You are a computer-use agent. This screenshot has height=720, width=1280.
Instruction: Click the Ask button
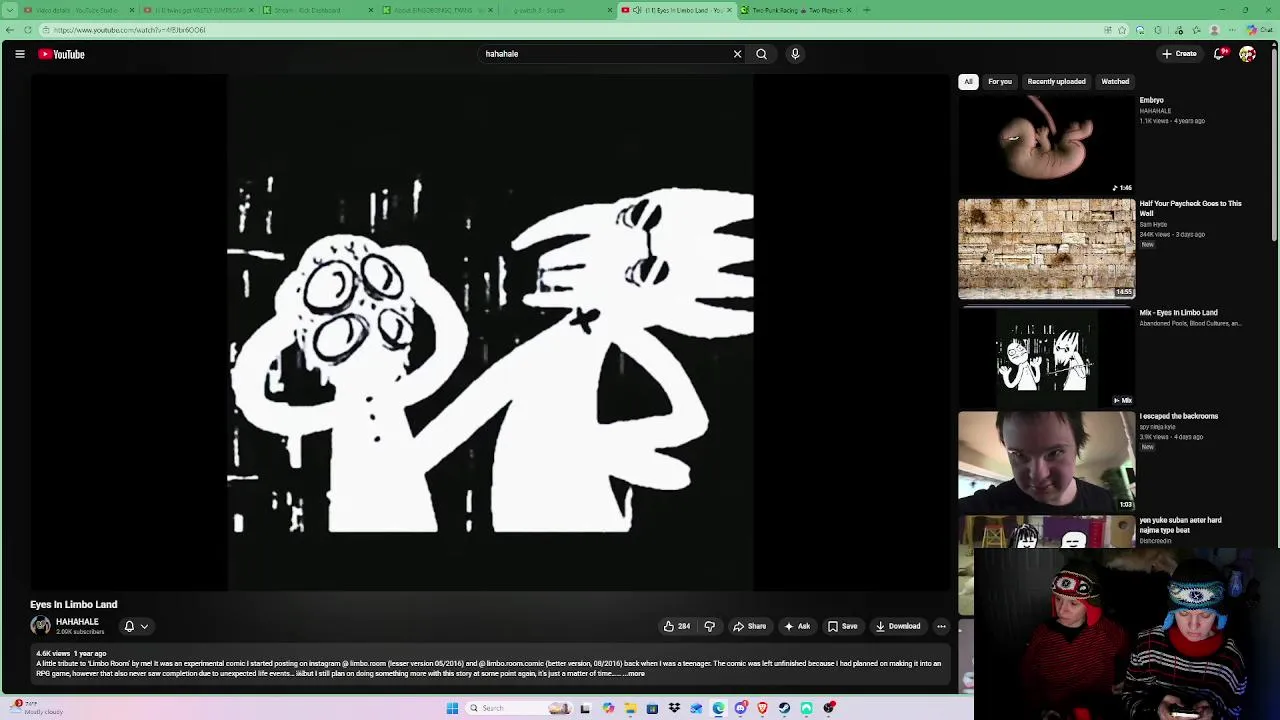(x=797, y=626)
